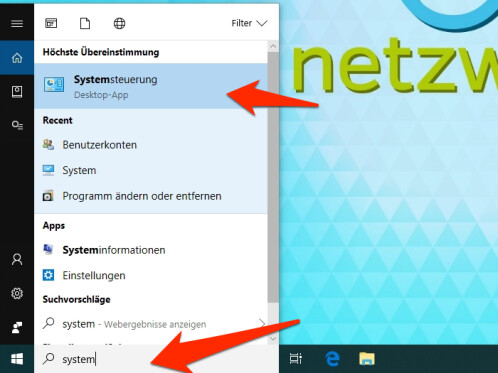Open Task View on the taskbar
Screen dimensions: 498x373
tap(296, 359)
